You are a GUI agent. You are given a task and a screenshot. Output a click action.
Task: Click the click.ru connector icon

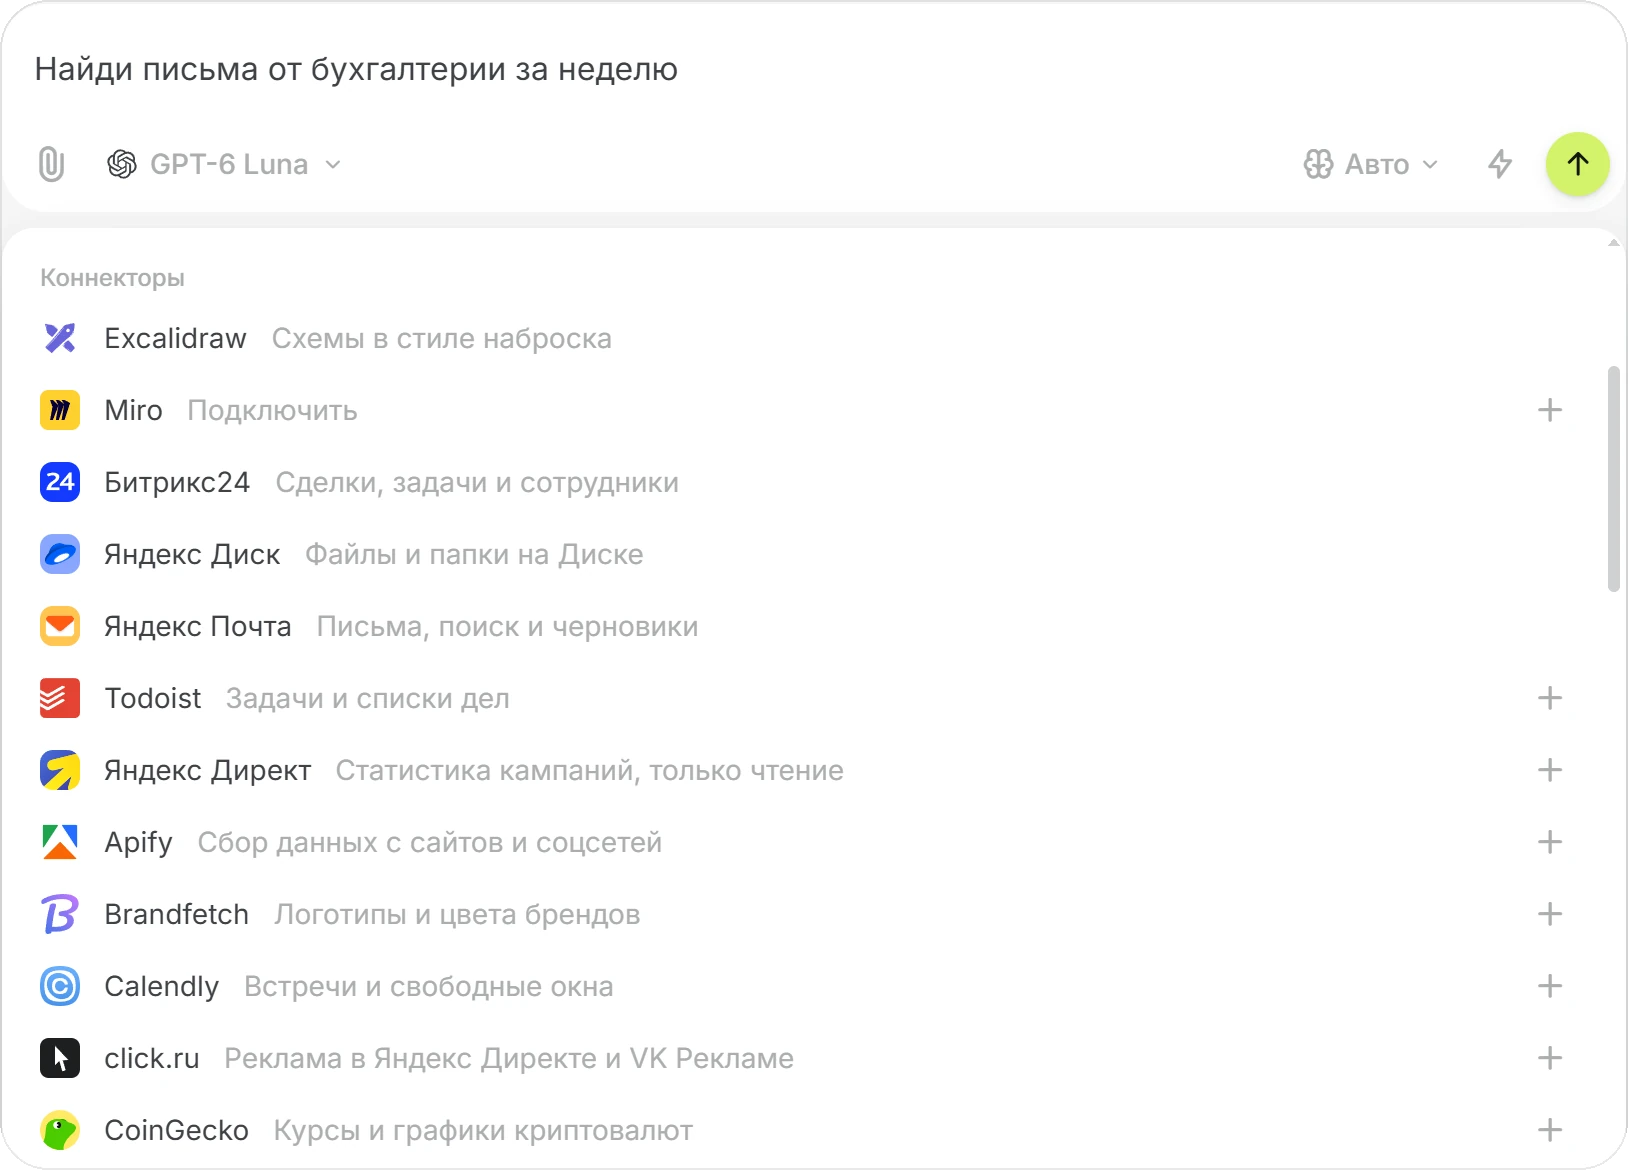tap(60, 1058)
